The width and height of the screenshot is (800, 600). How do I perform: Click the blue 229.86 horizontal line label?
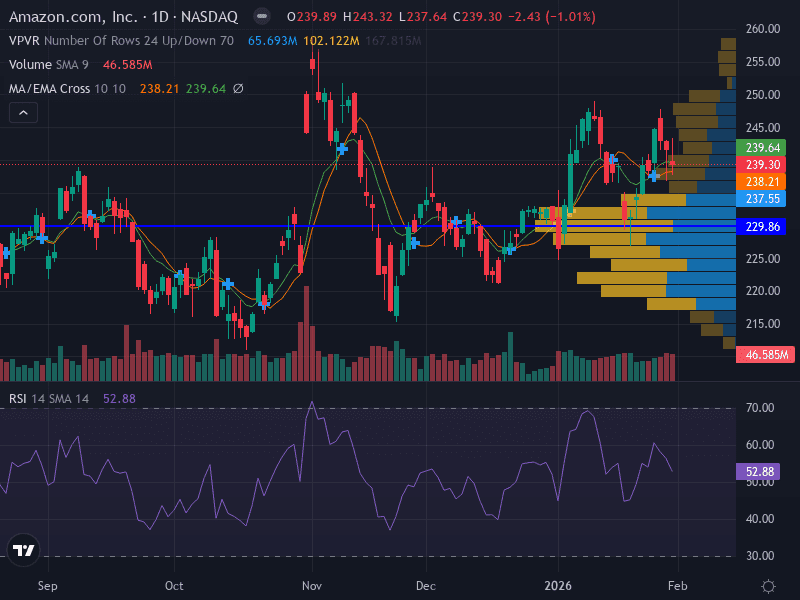click(x=762, y=227)
